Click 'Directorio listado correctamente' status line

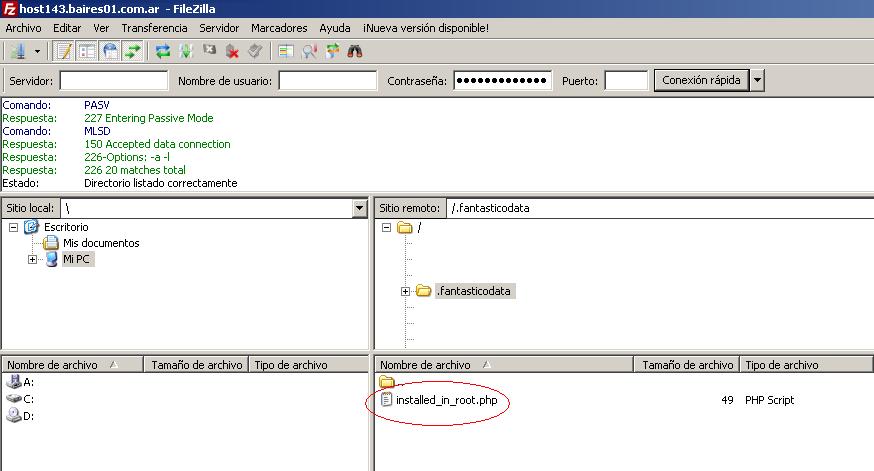tap(161, 183)
